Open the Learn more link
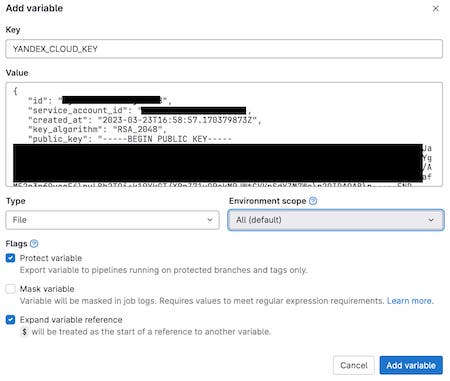This screenshot has height=381, width=450. tap(410, 301)
